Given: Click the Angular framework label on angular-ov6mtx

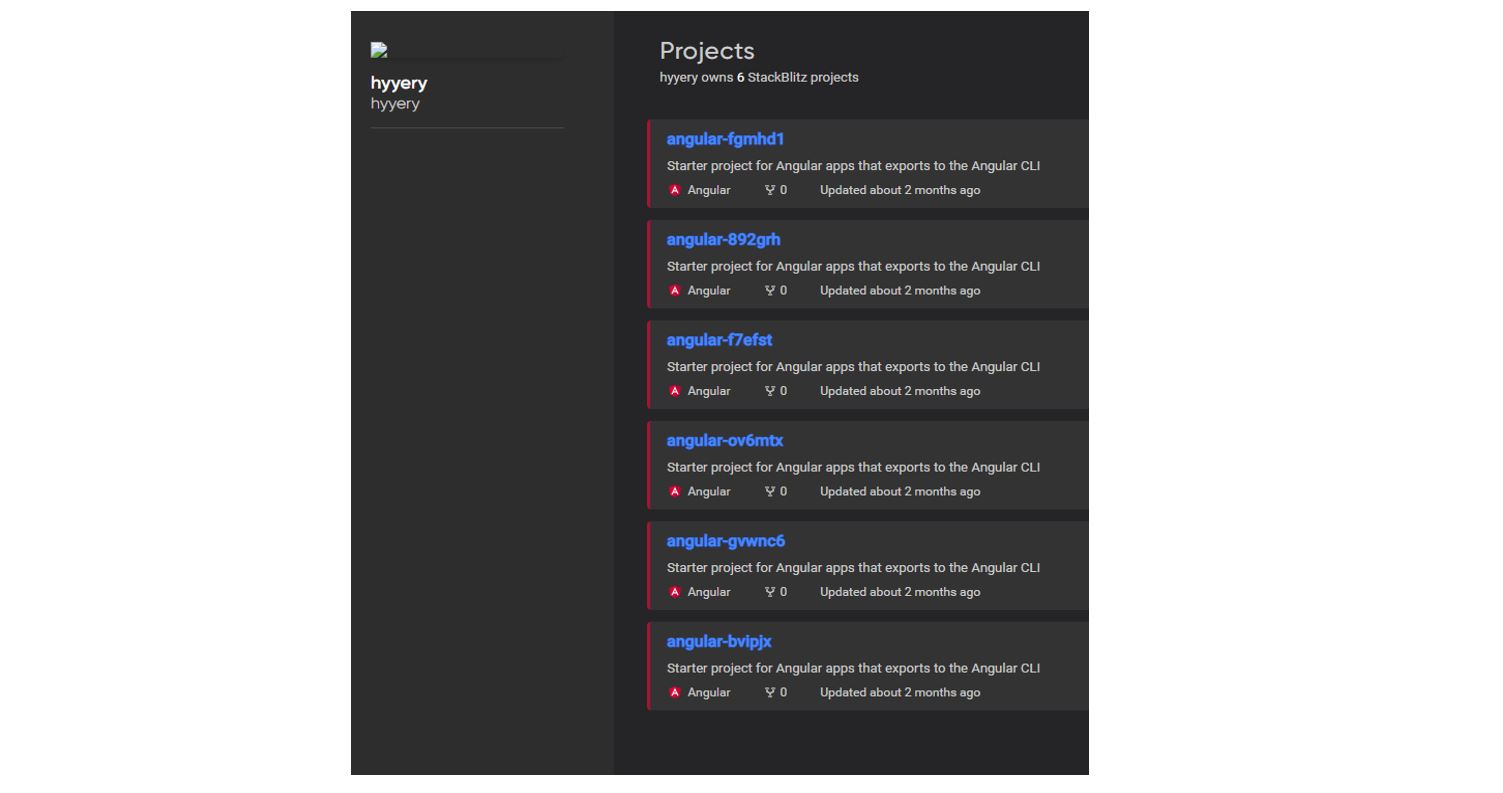Looking at the screenshot, I should pos(709,492).
